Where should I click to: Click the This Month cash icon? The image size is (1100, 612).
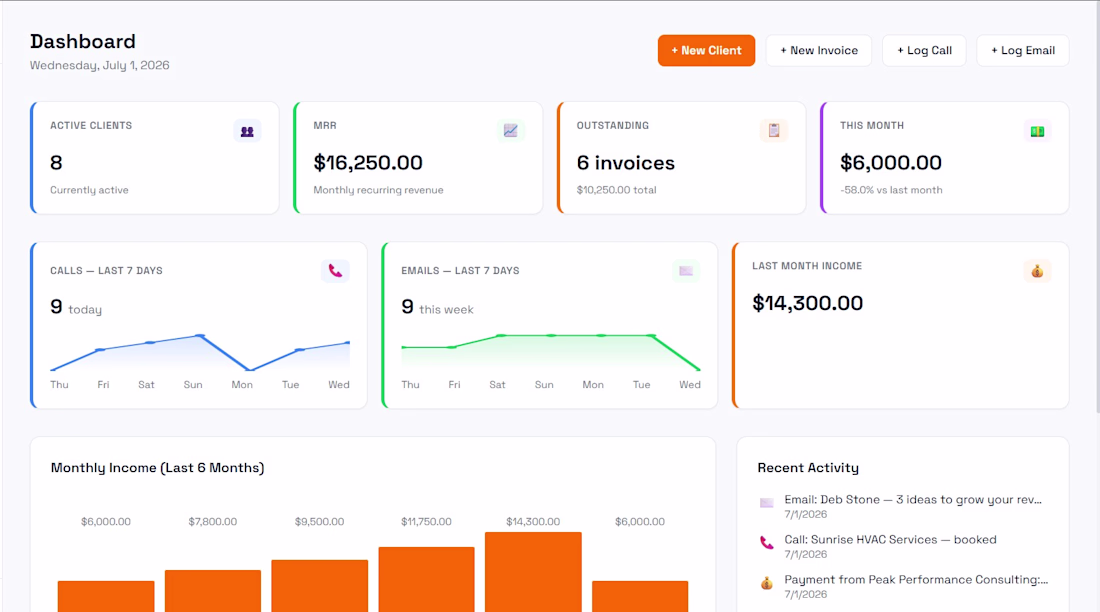pos(1037,131)
